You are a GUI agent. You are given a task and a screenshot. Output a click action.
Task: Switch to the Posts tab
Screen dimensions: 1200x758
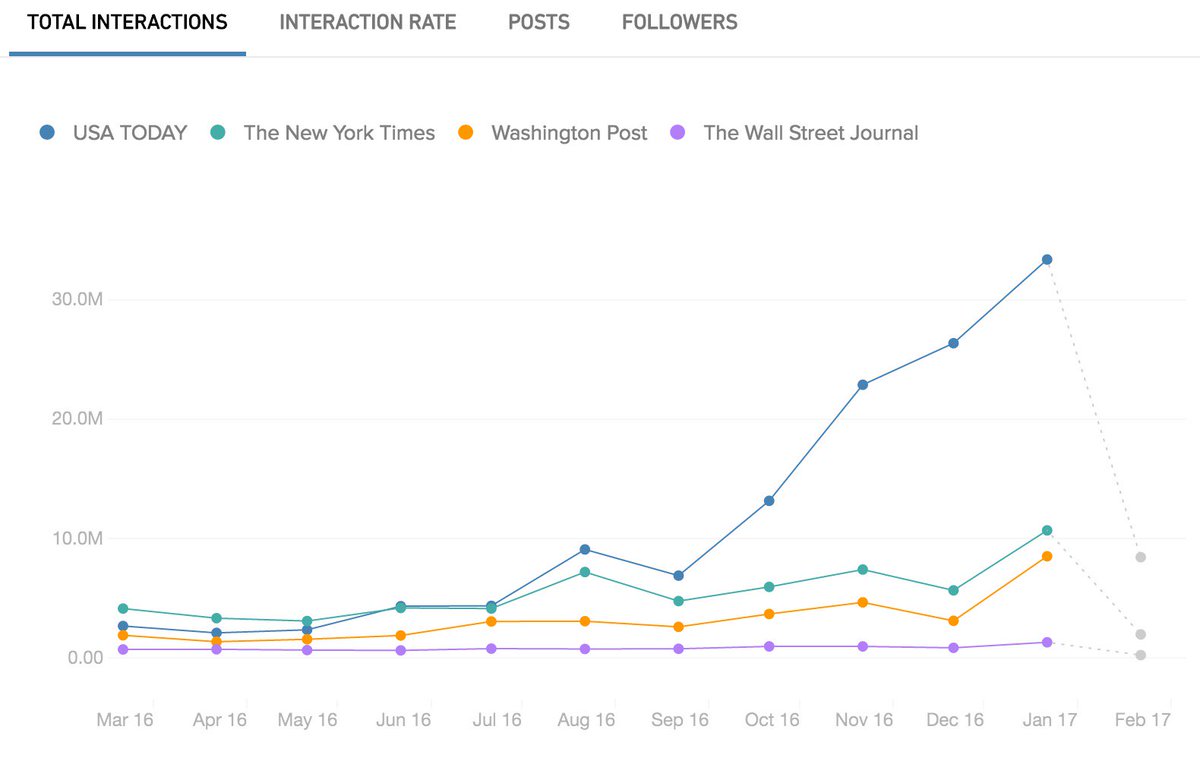(x=539, y=22)
